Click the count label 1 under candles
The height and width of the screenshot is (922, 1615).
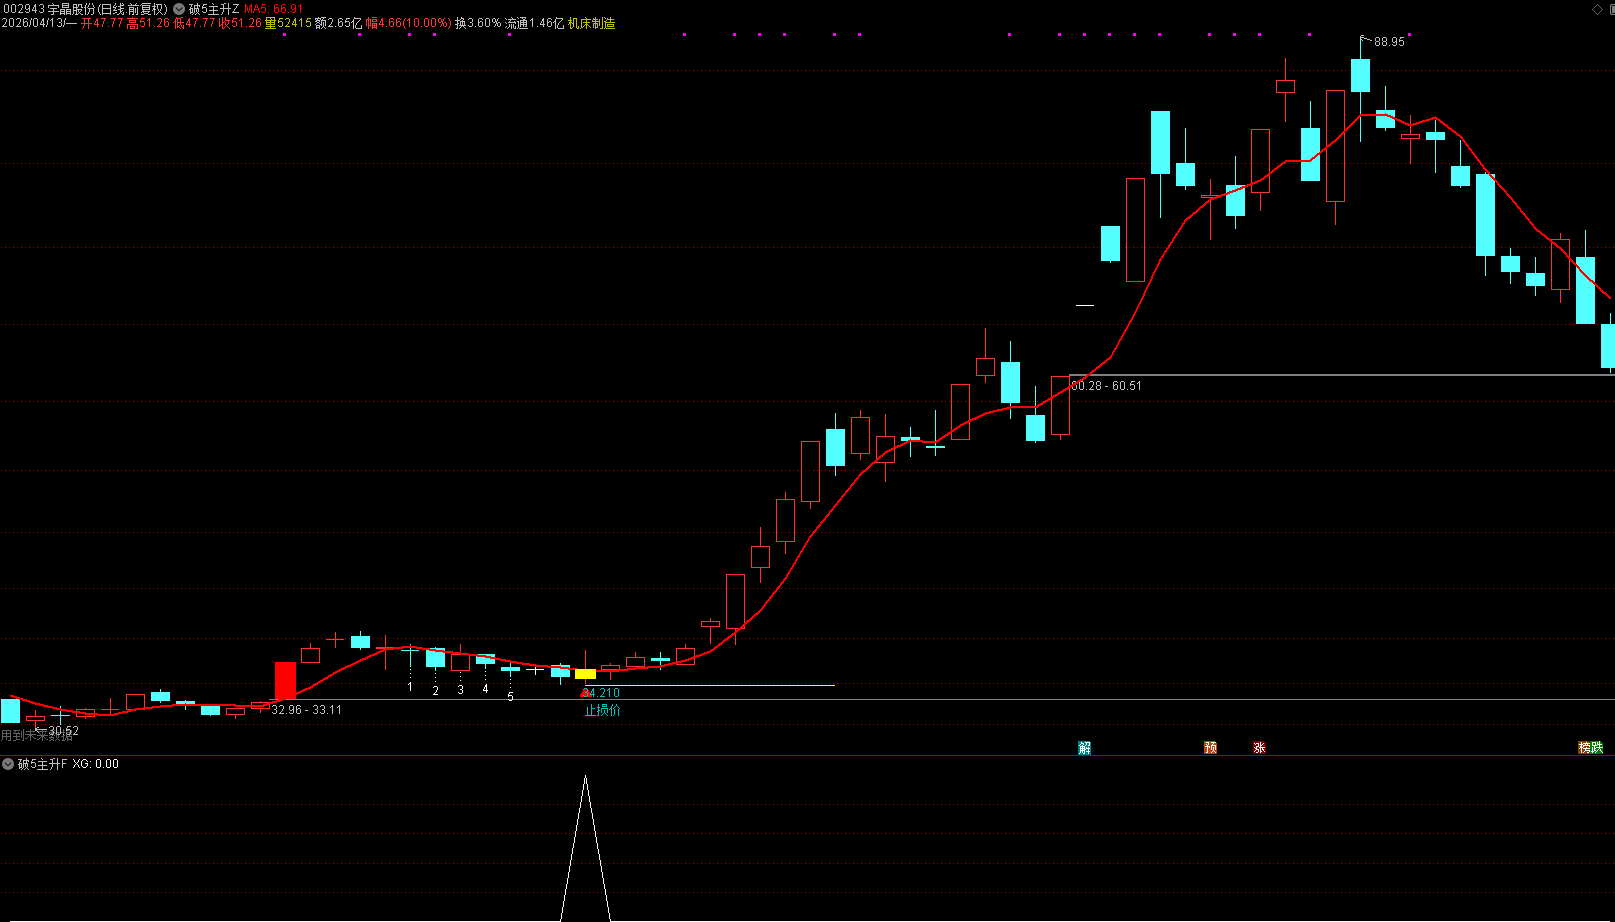coord(410,687)
